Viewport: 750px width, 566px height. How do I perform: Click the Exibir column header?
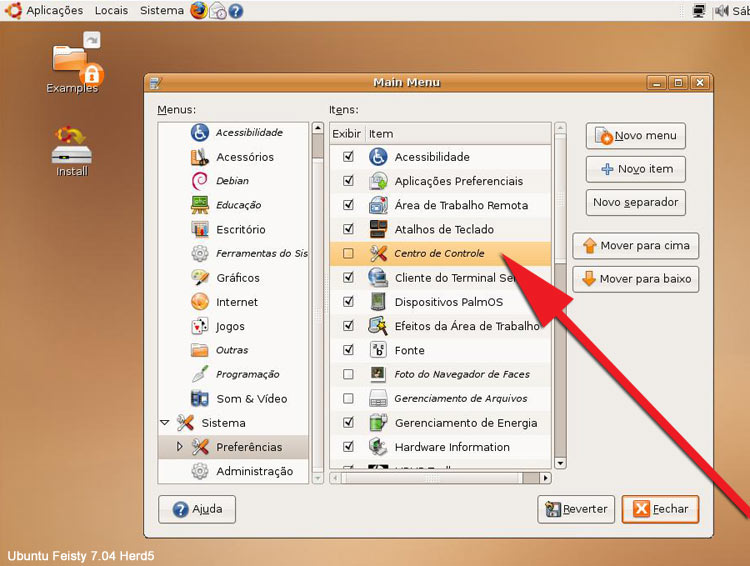[347, 134]
